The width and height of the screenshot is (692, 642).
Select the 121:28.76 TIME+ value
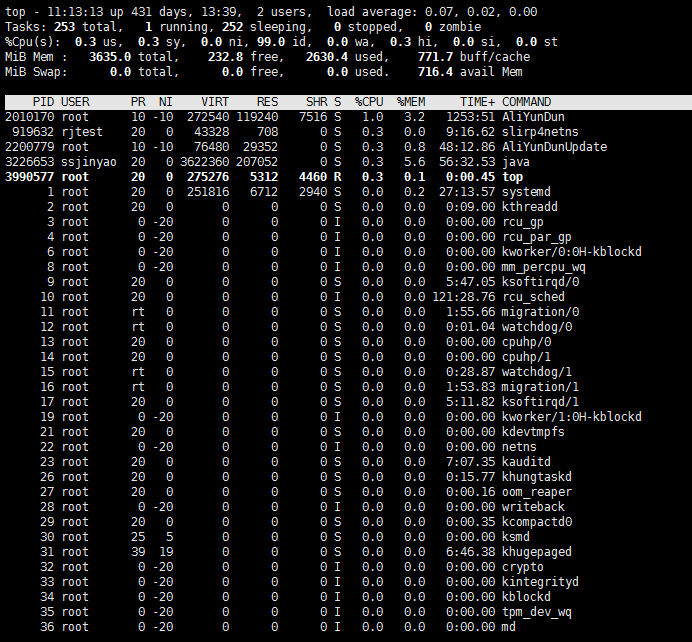(x=464, y=297)
